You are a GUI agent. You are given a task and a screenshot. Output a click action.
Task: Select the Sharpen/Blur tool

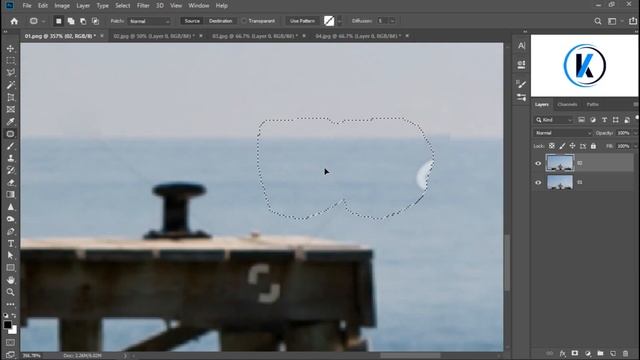pyautogui.click(x=11, y=207)
